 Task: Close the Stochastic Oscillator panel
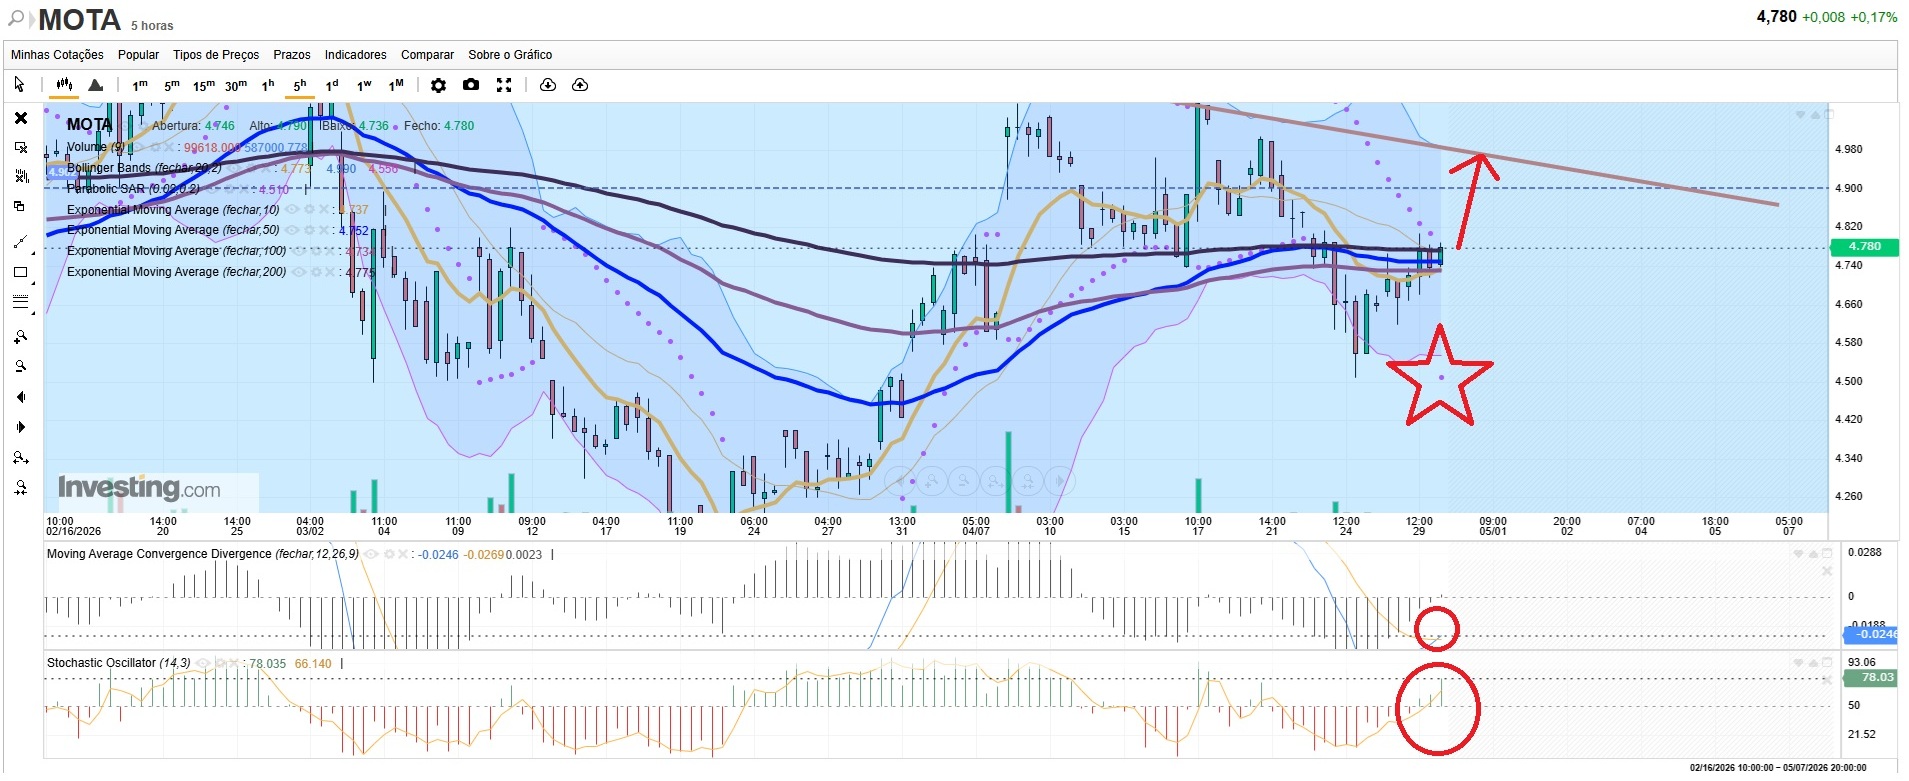(1827, 680)
